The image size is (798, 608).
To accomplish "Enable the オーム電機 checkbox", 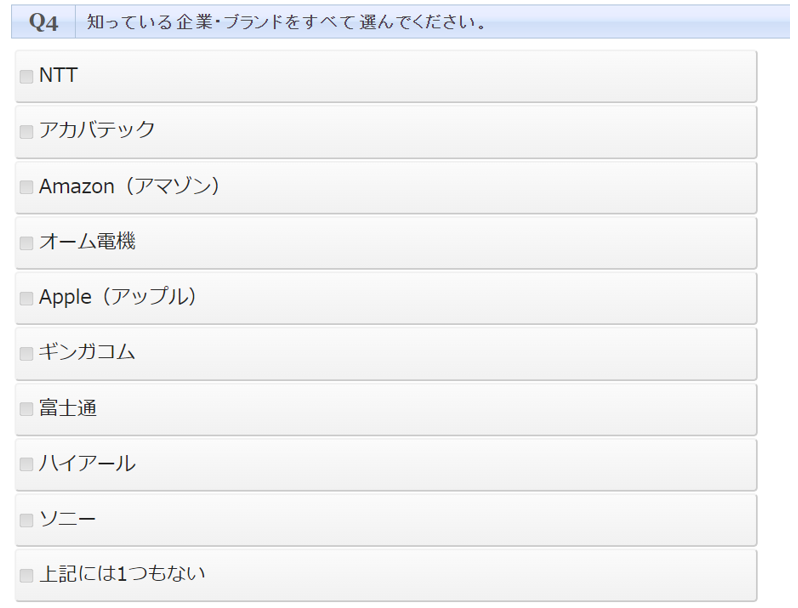I will tap(27, 243).
